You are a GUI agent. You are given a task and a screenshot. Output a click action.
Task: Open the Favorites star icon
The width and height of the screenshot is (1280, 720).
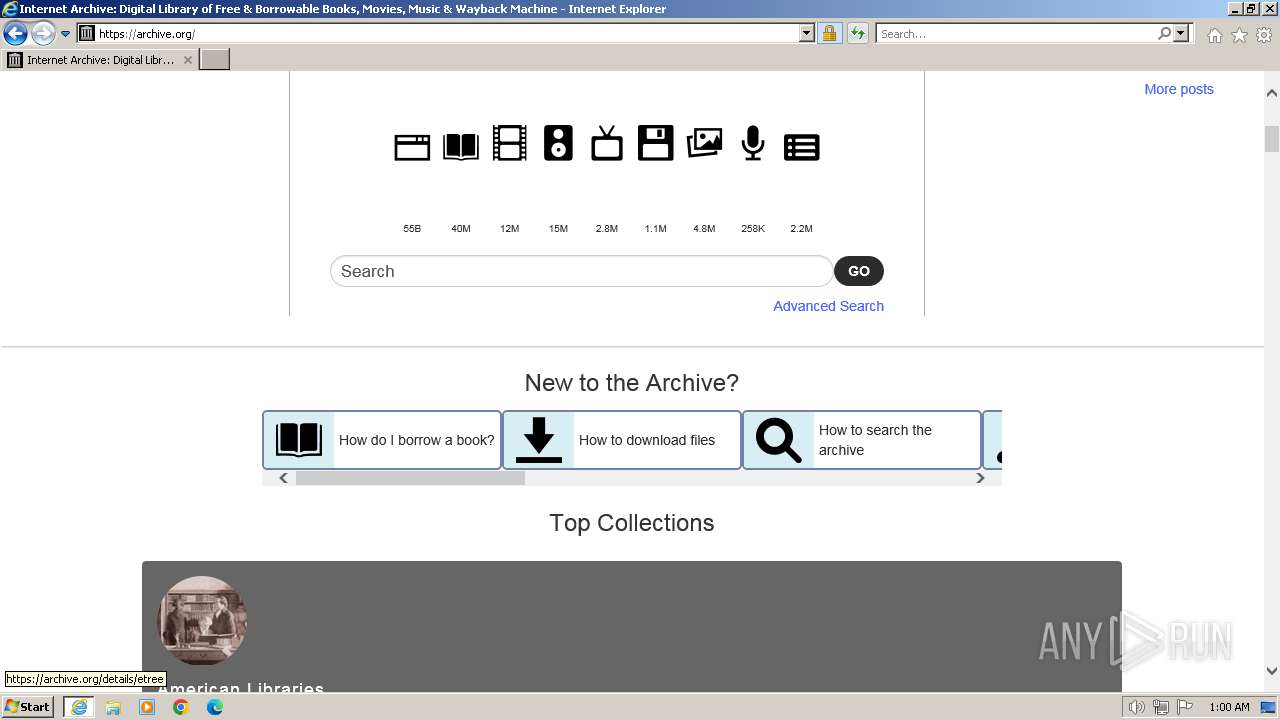(x=1239, y=35)
